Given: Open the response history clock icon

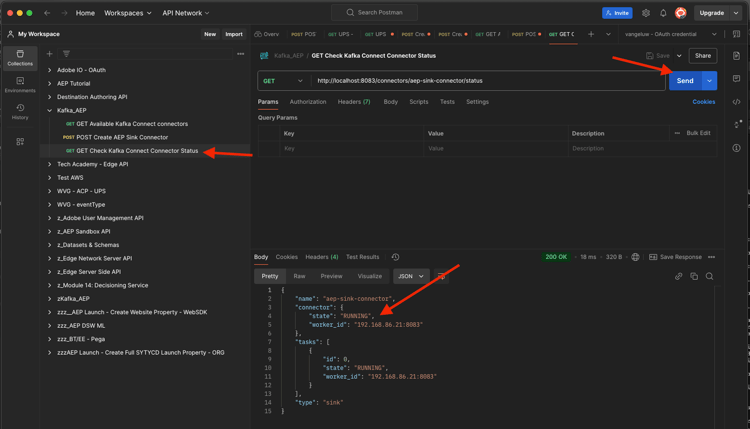Looking at the screenshot, I should 395,257.
